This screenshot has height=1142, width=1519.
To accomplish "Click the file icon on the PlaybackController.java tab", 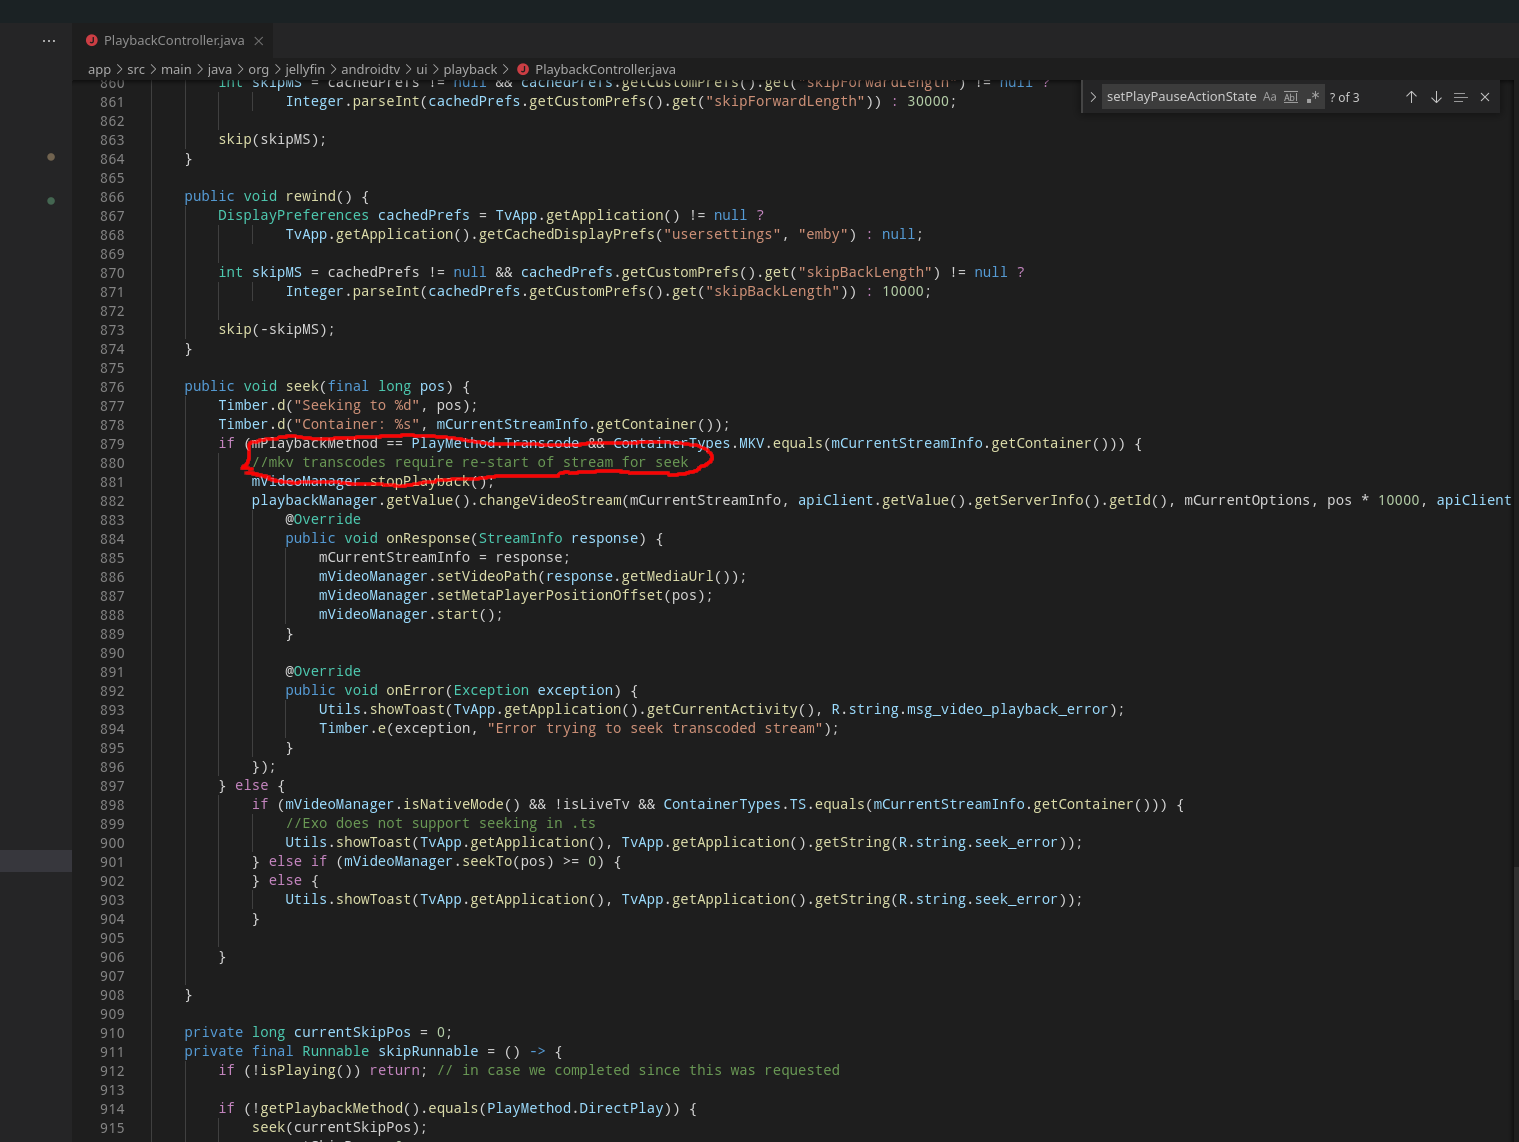I will [91, 40].
